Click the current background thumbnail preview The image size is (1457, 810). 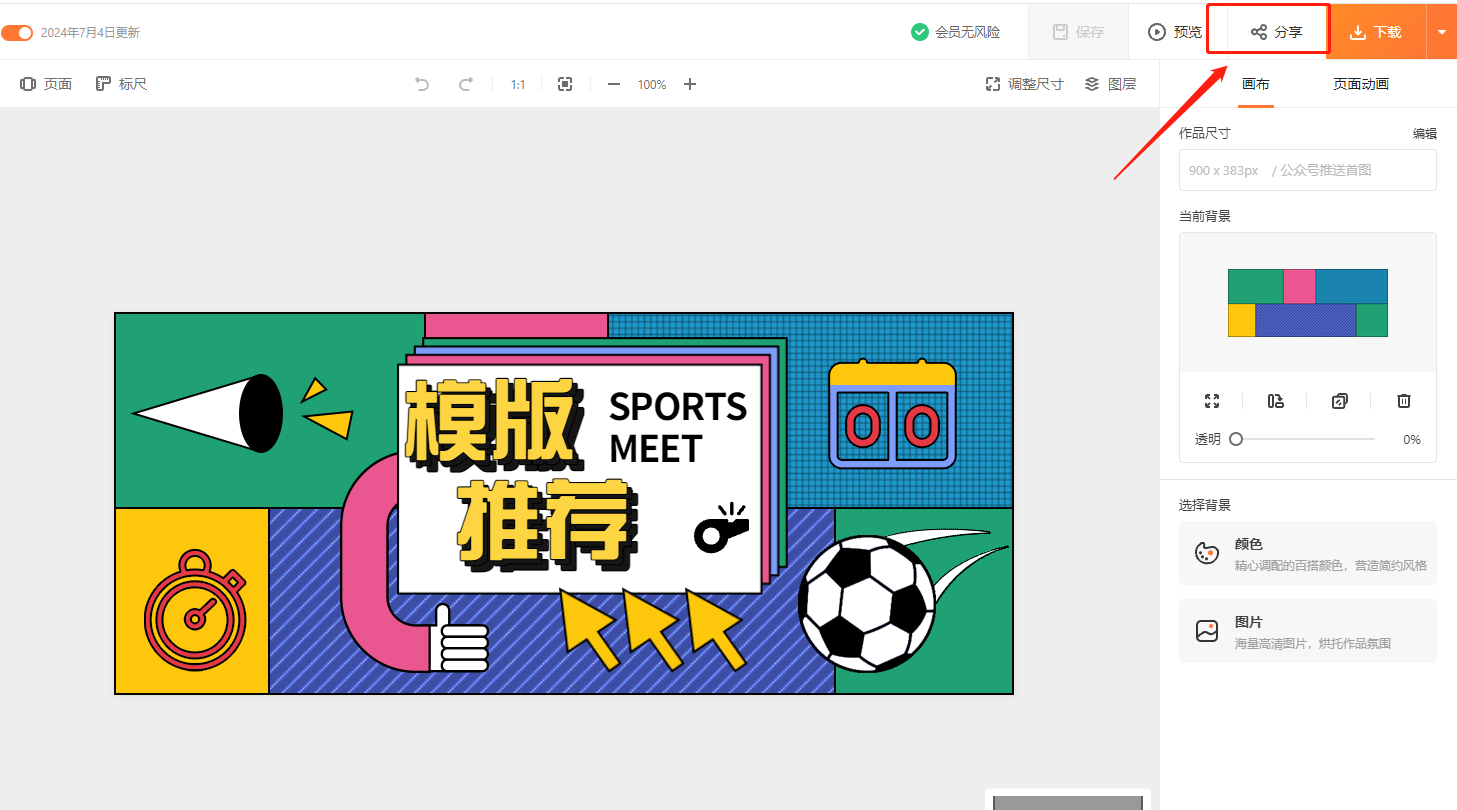pos(1308,303)
